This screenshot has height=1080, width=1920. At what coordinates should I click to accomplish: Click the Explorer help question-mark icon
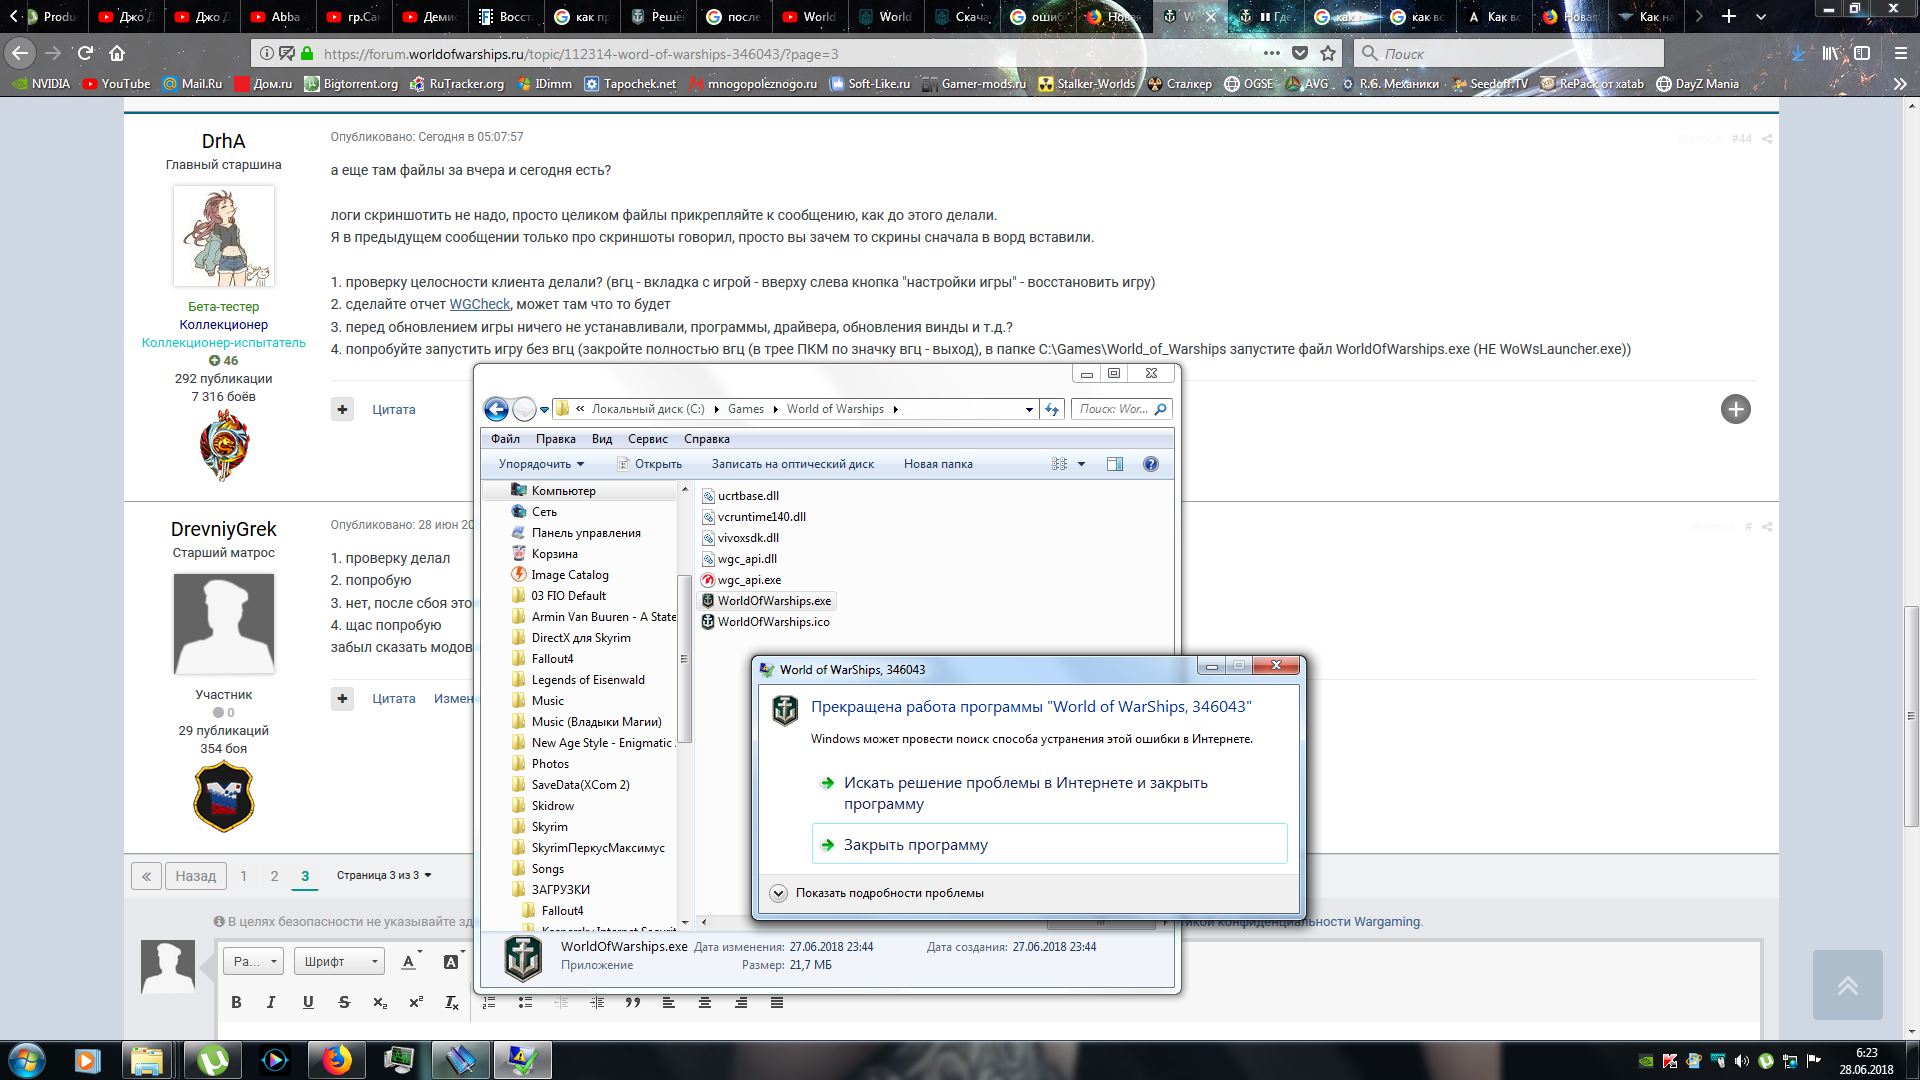(x=1150, y=464)
